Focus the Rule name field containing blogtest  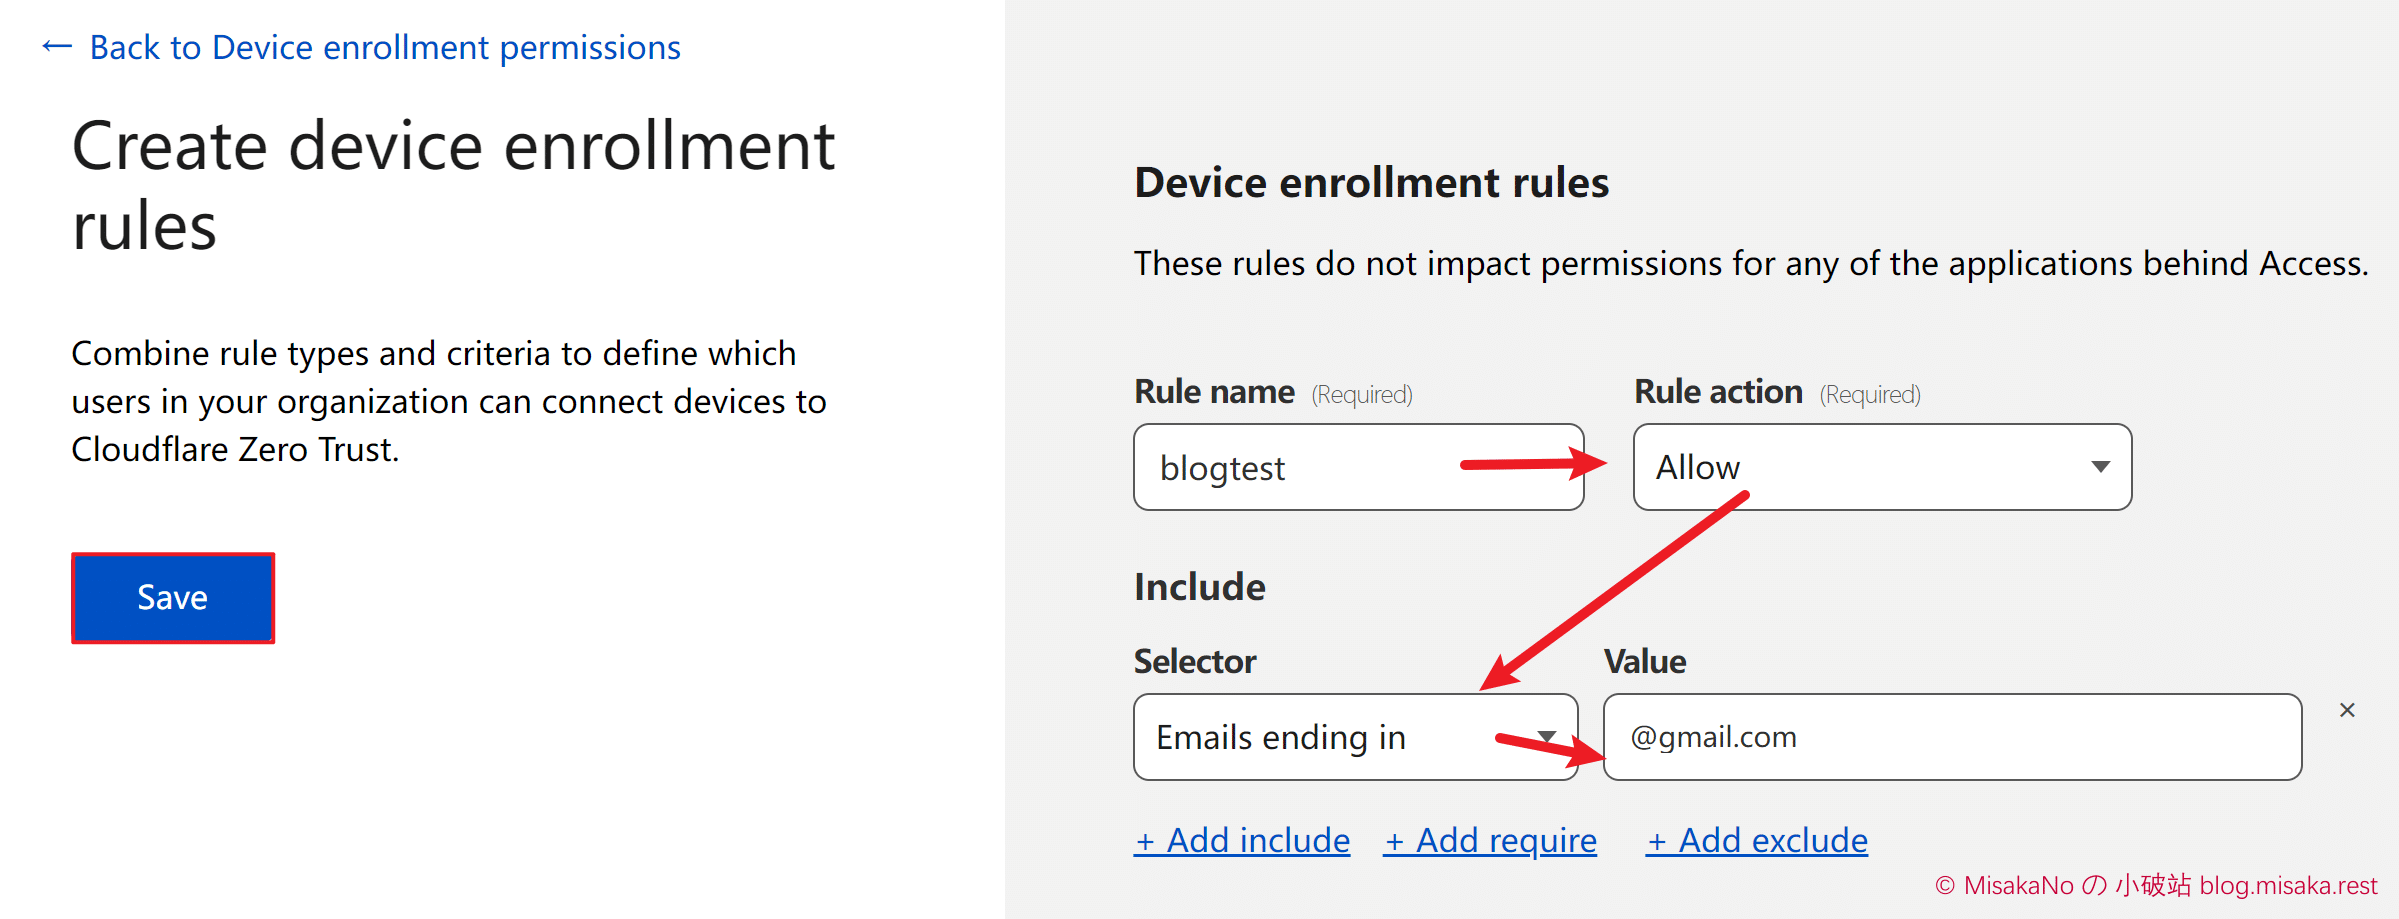point(1300,467)
